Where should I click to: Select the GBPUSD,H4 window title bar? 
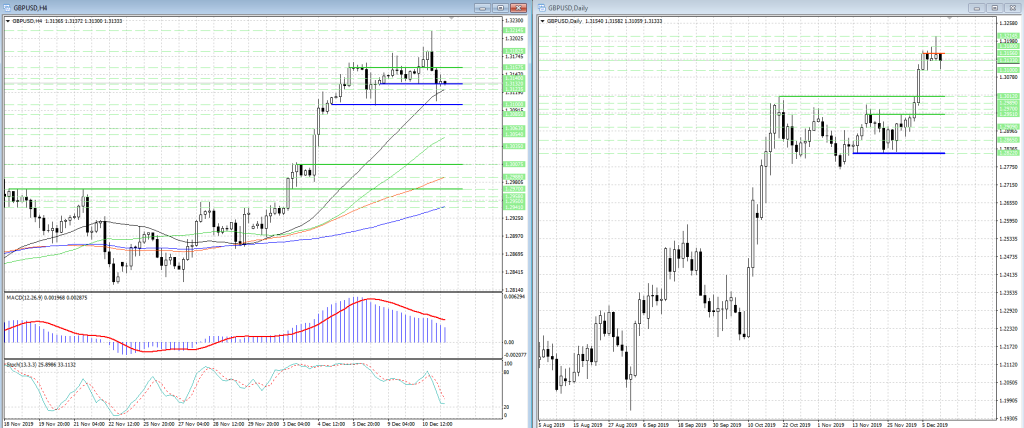[x=250, y=8]
